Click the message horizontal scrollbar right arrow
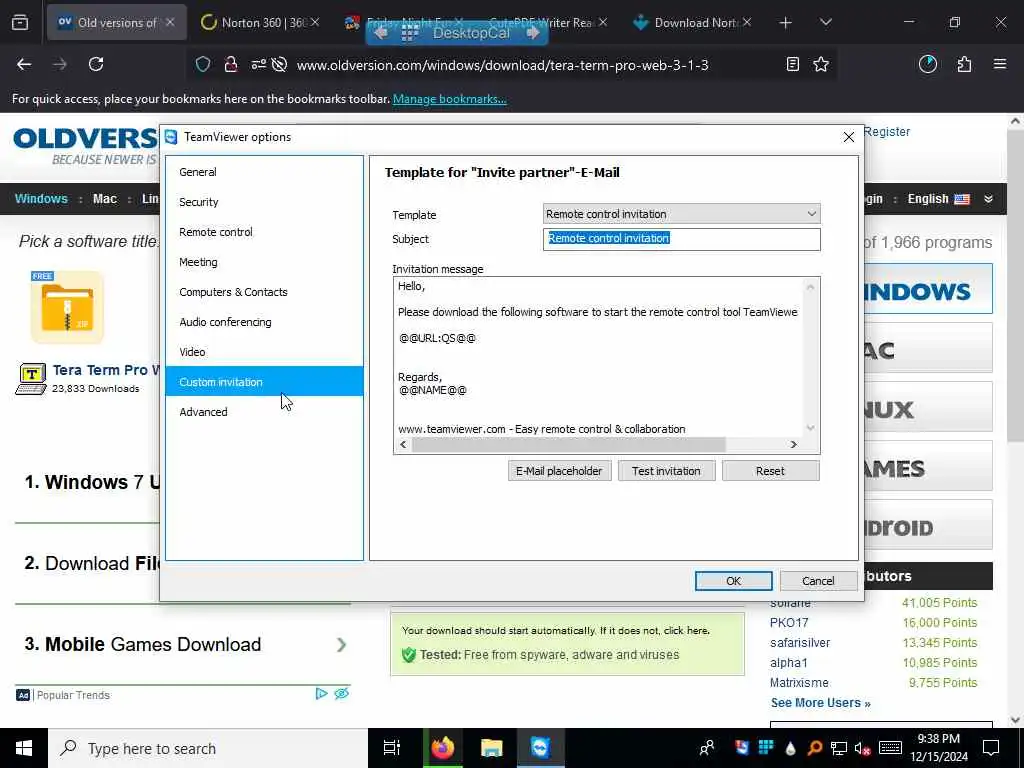Viewport: 1024px width, 768px height. point(793,445)
